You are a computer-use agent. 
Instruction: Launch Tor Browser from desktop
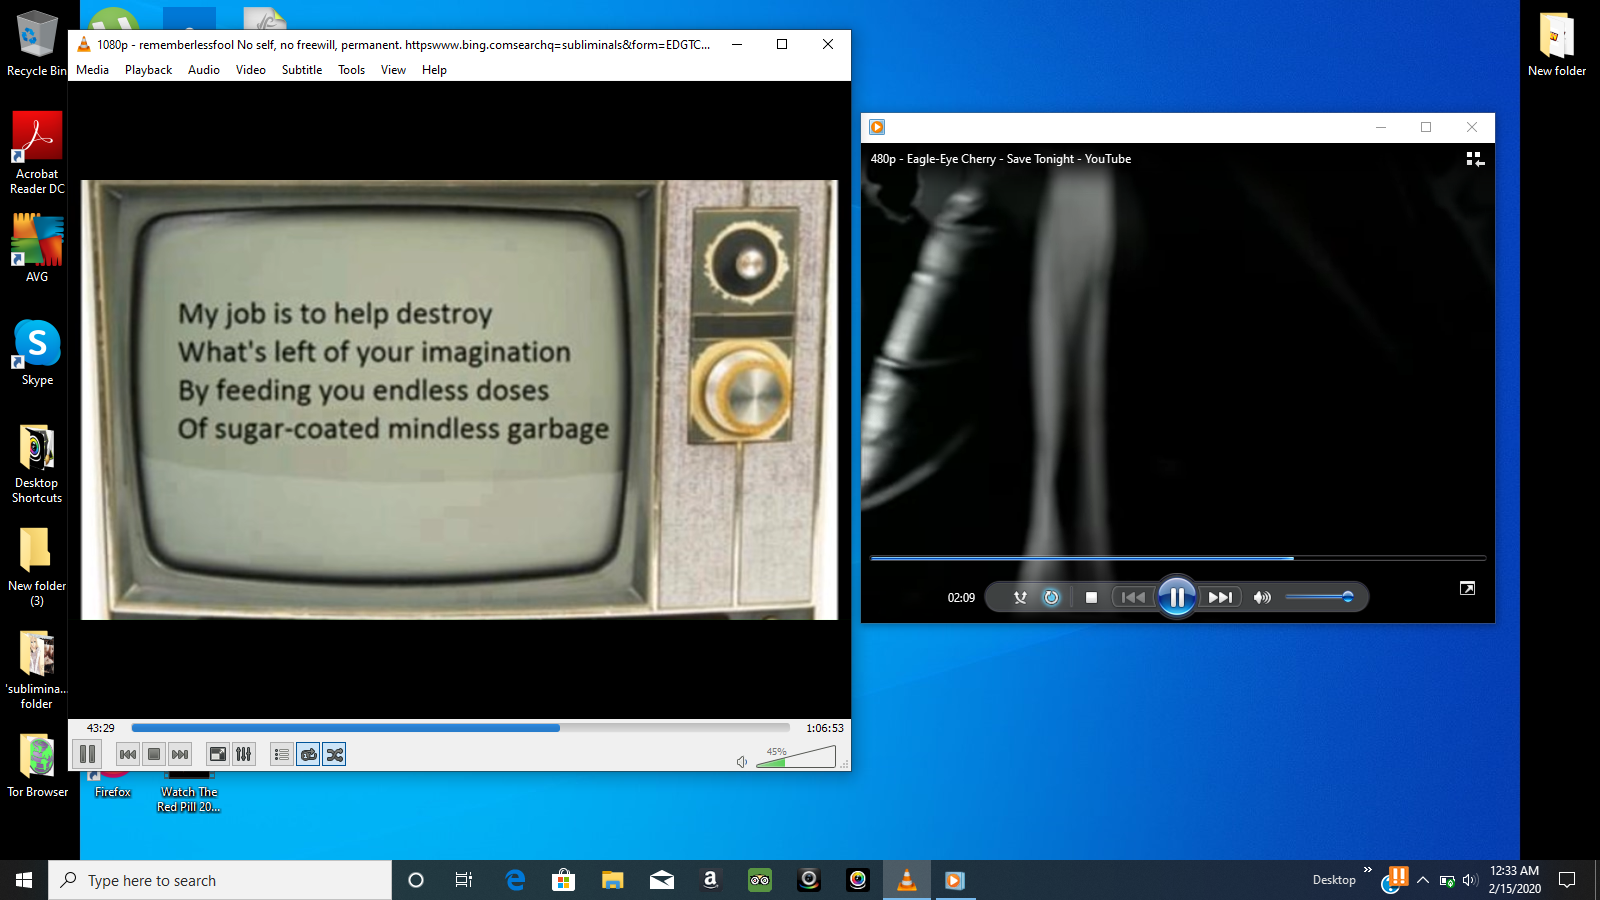coord(37,766)
